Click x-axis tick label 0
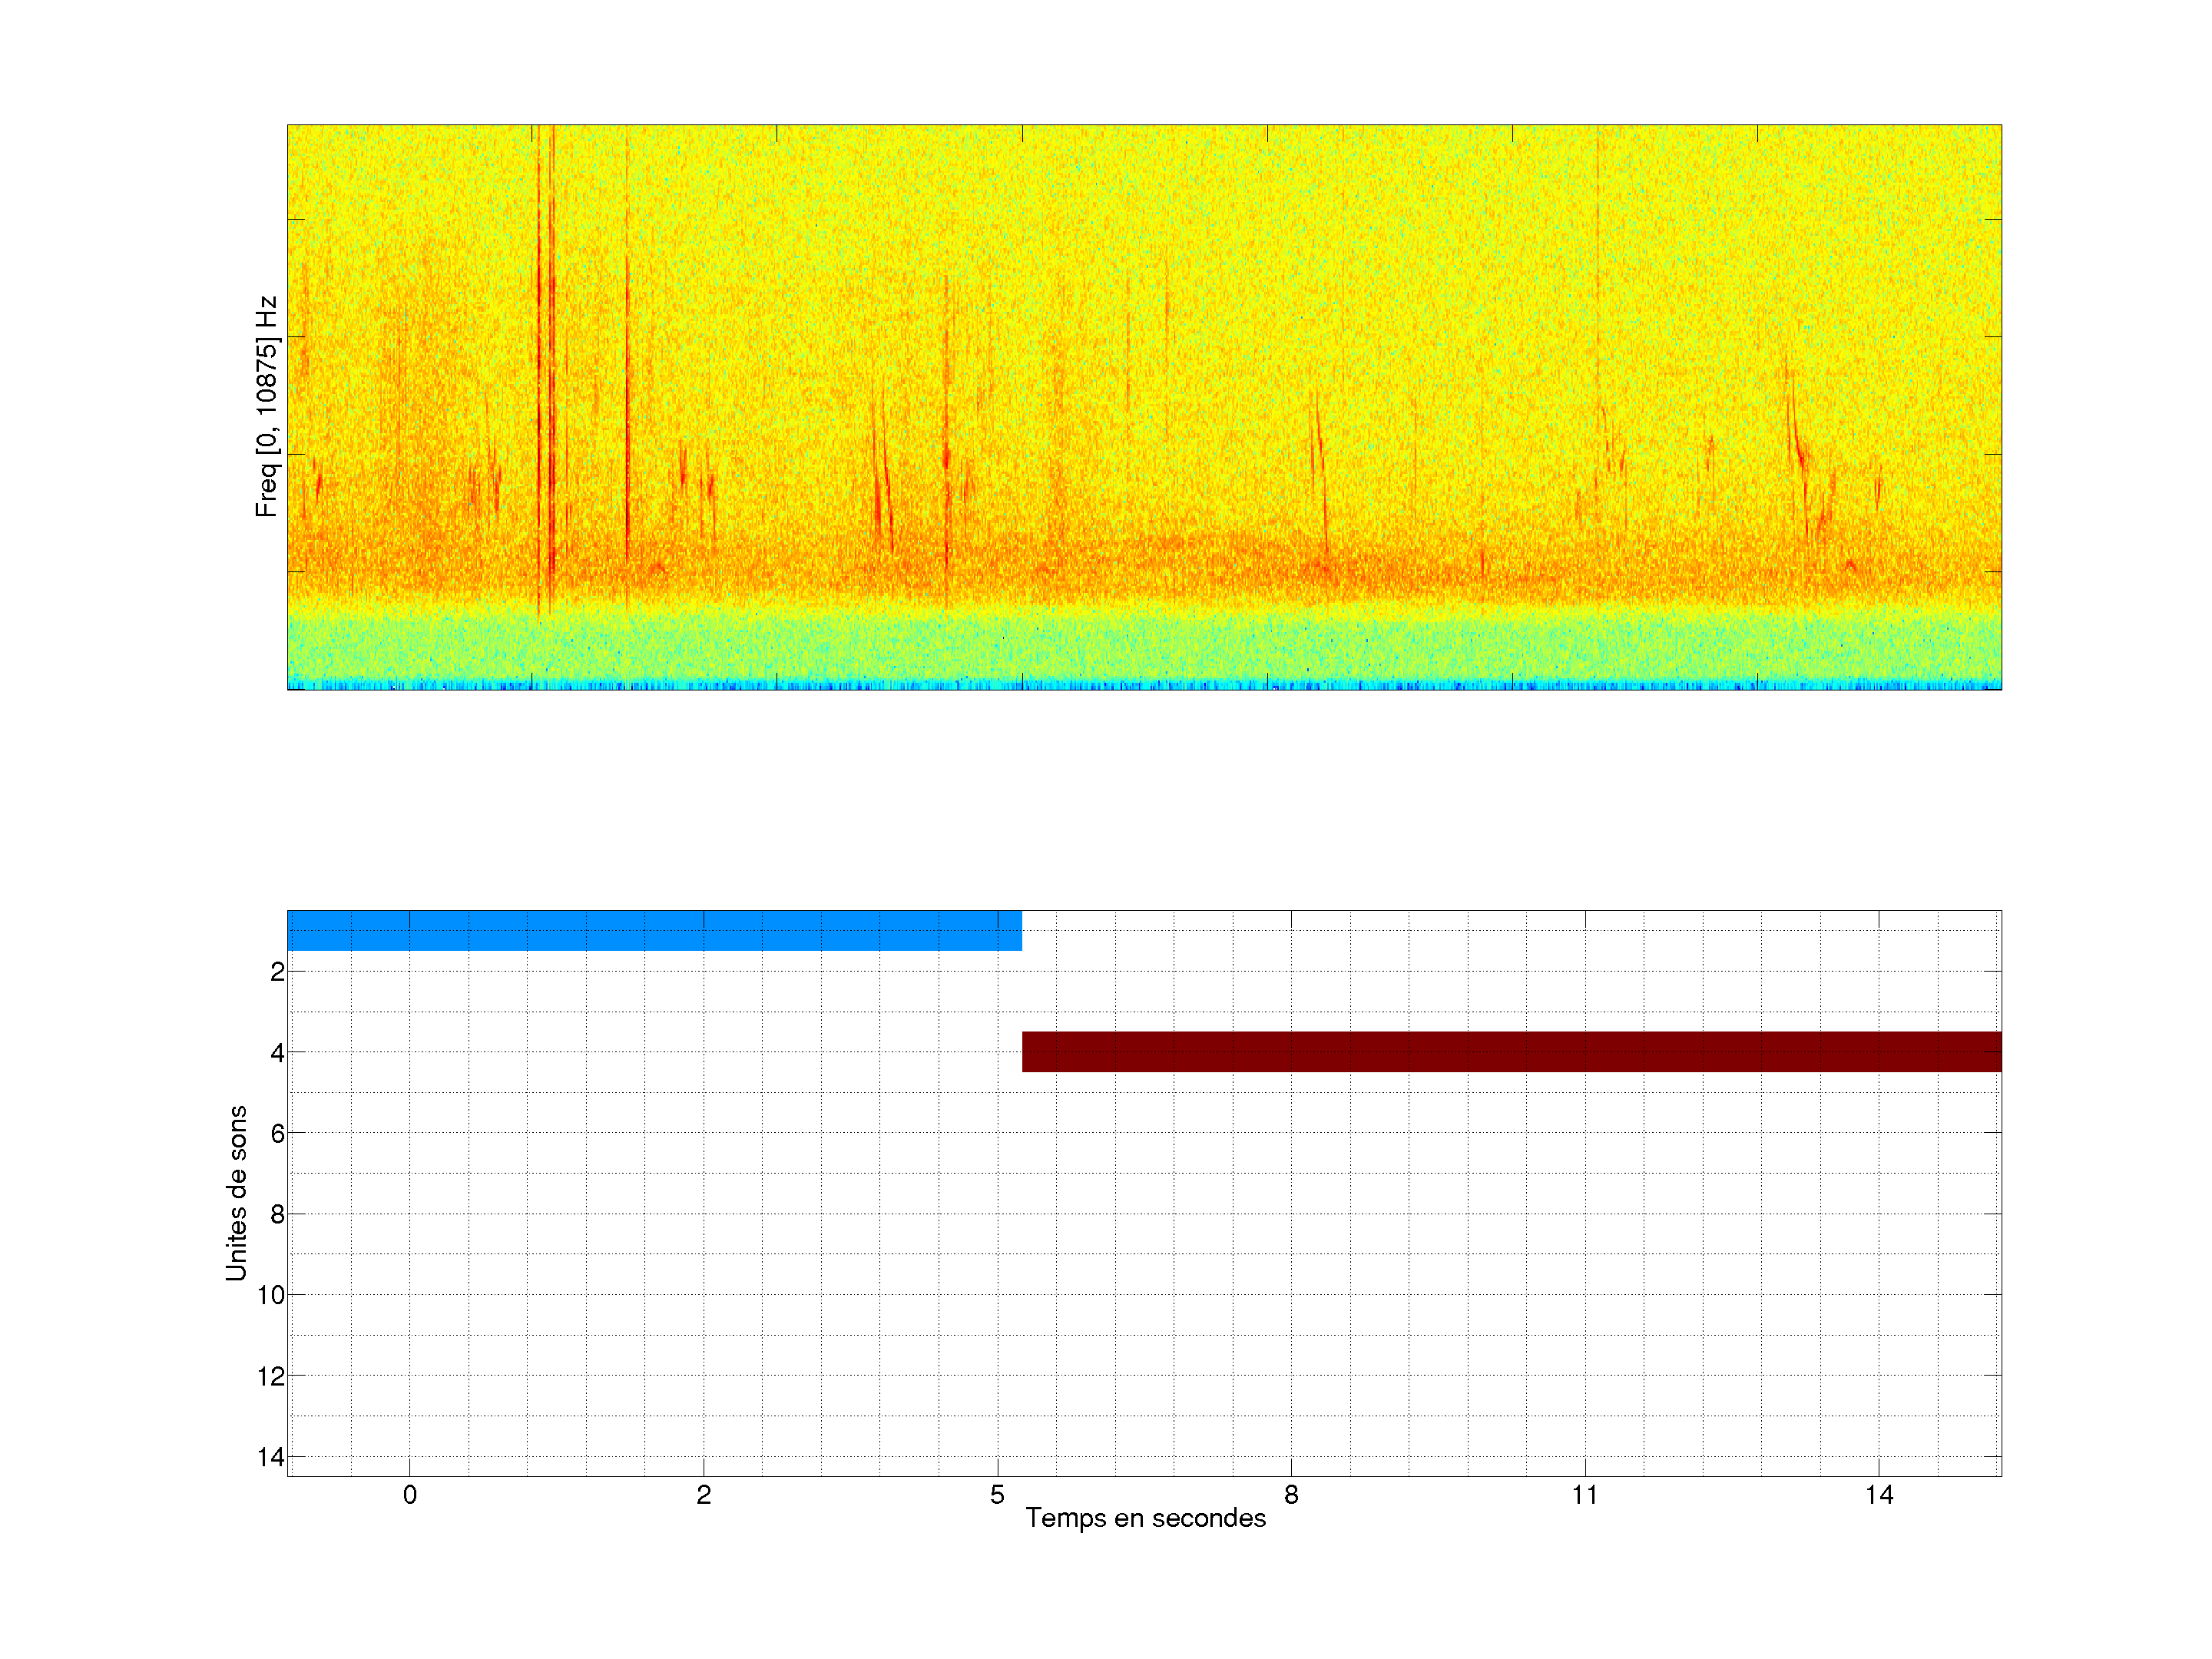 tap(410, 1495)
